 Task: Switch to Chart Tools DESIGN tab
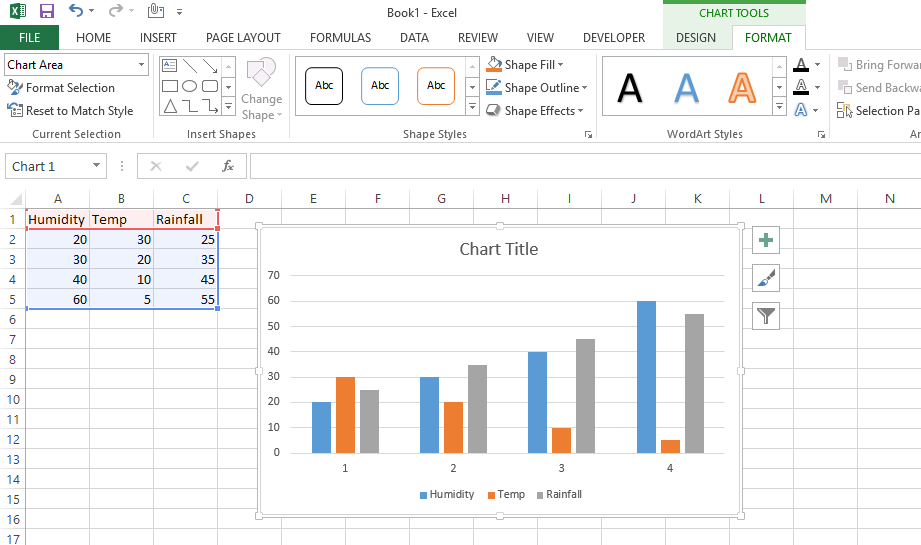[696, 38]
